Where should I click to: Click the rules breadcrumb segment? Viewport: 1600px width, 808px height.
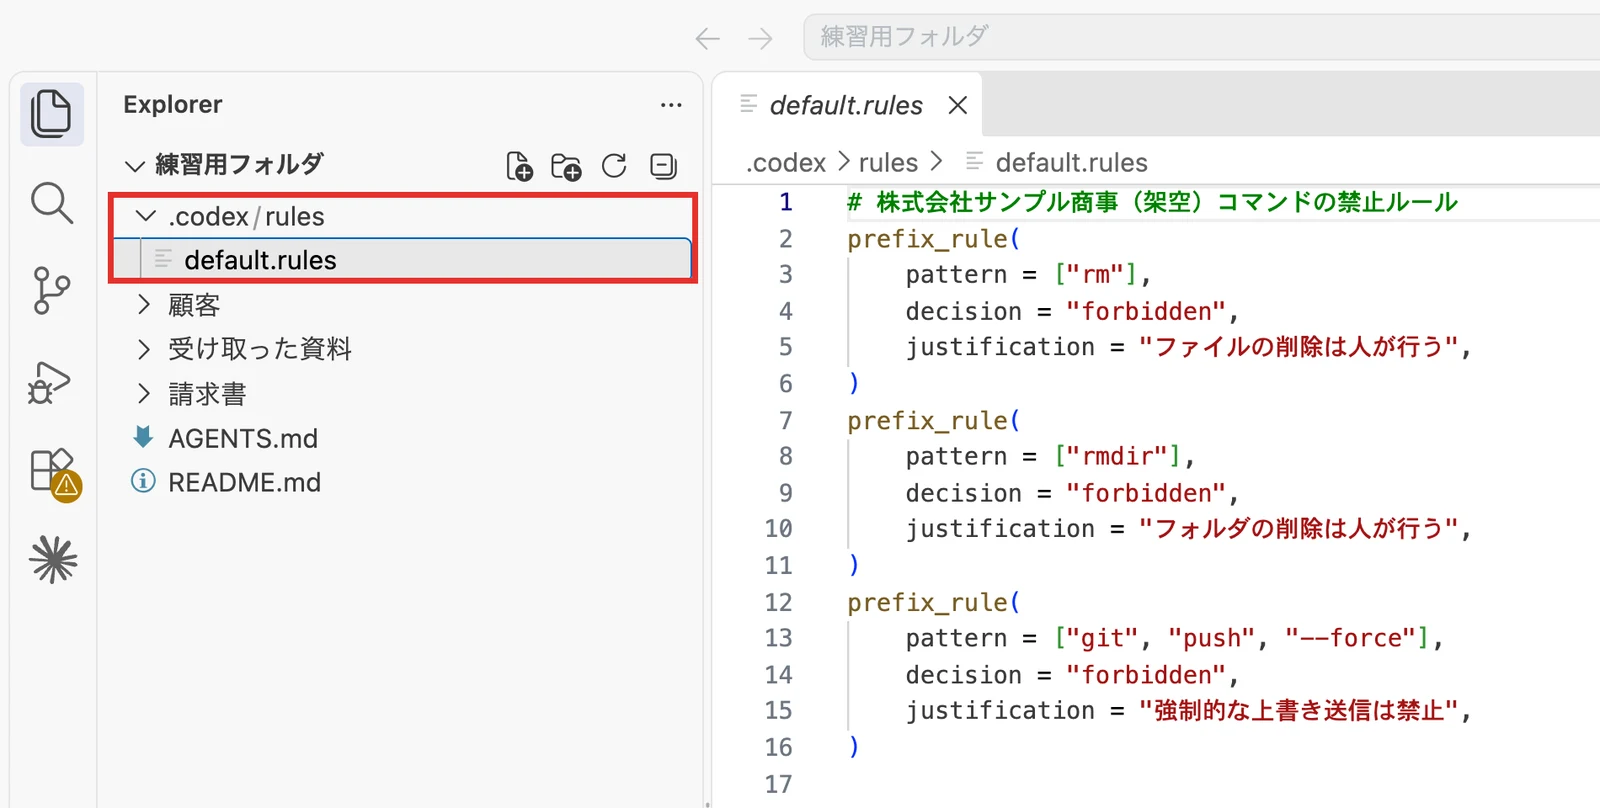click(x=888, y=162)
